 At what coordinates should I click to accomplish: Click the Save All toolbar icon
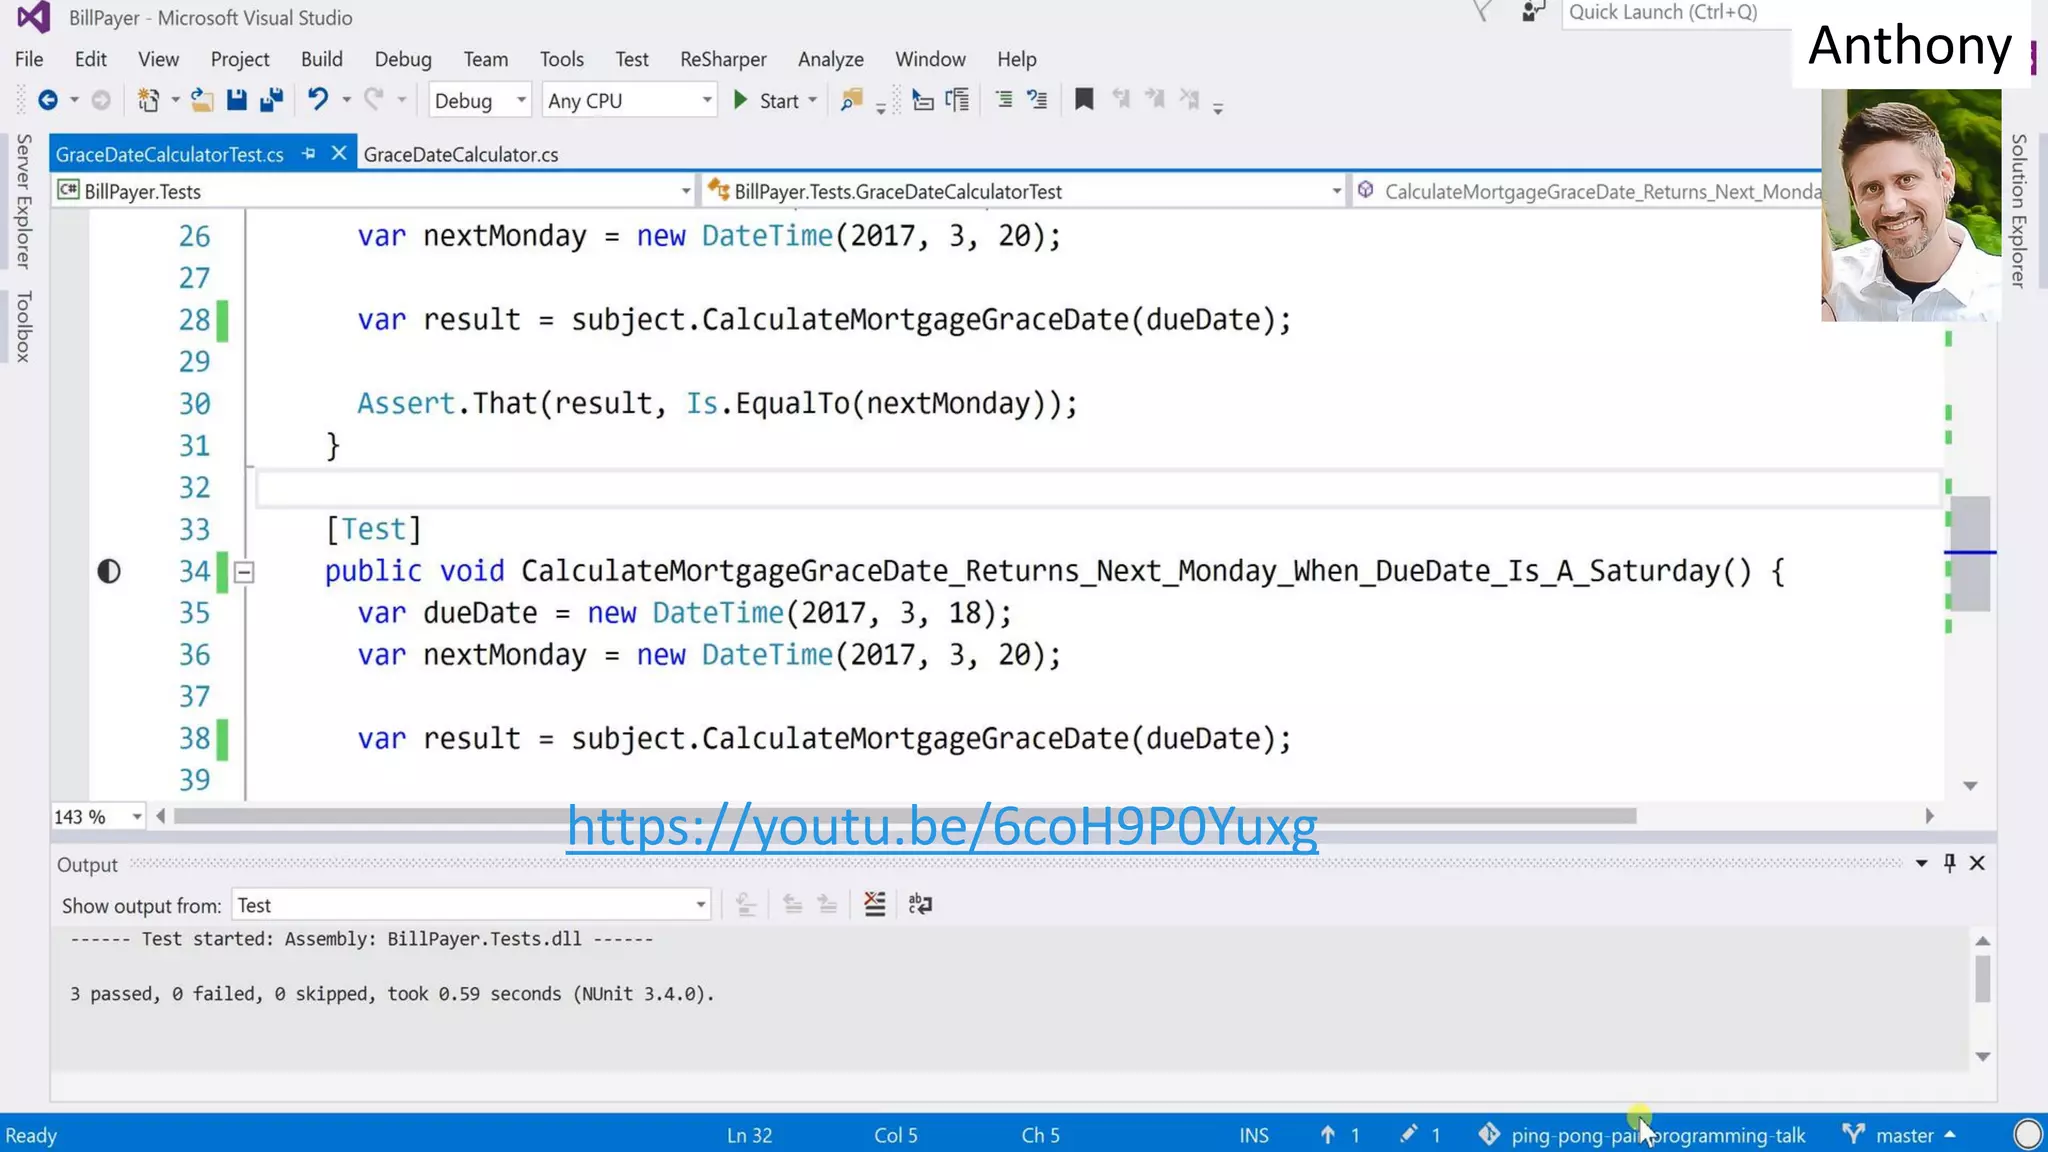click(x=271, y=100)
